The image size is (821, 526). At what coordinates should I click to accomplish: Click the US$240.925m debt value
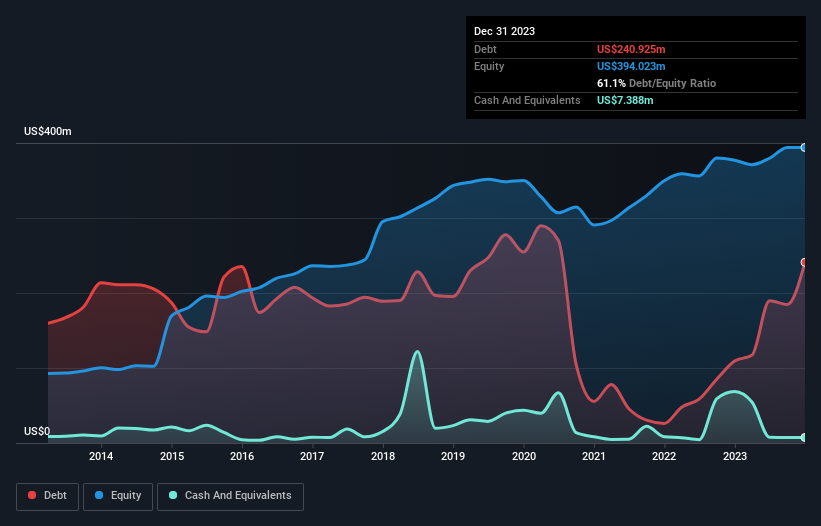(631, 49)
